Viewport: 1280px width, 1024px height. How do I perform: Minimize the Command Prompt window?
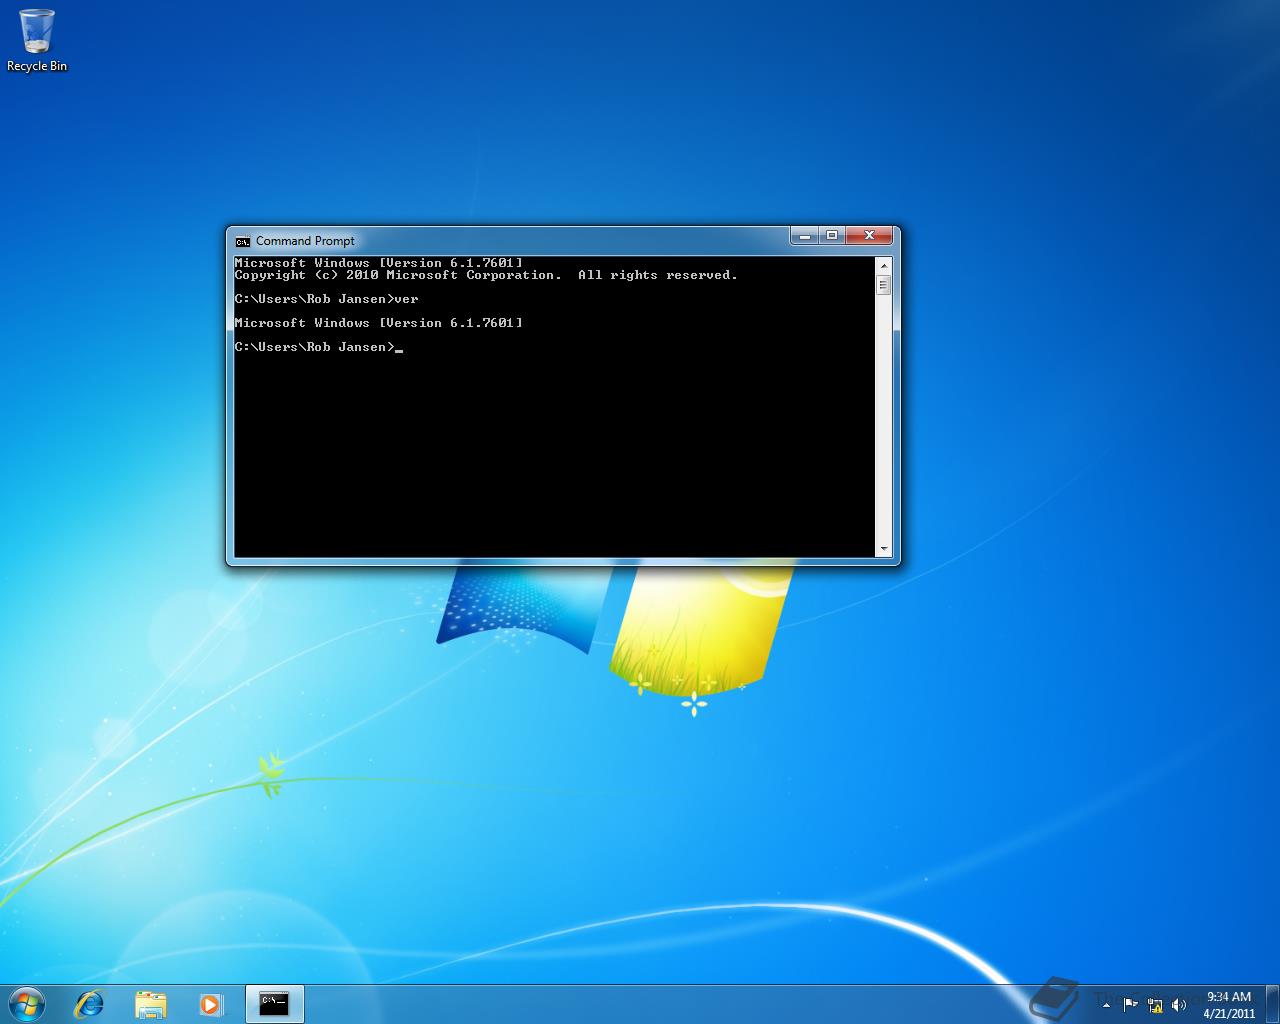805,235
